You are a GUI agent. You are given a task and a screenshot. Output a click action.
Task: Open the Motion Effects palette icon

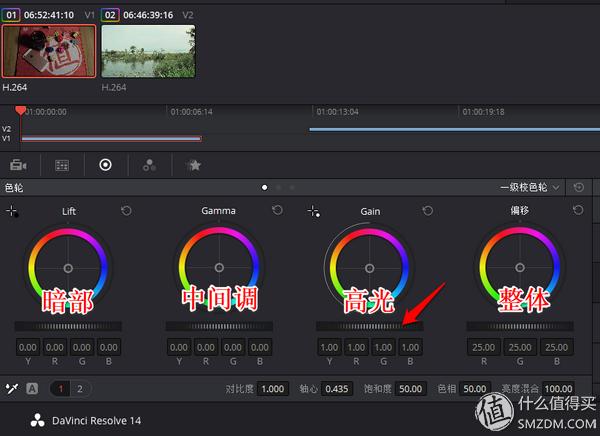coord(194,165)
